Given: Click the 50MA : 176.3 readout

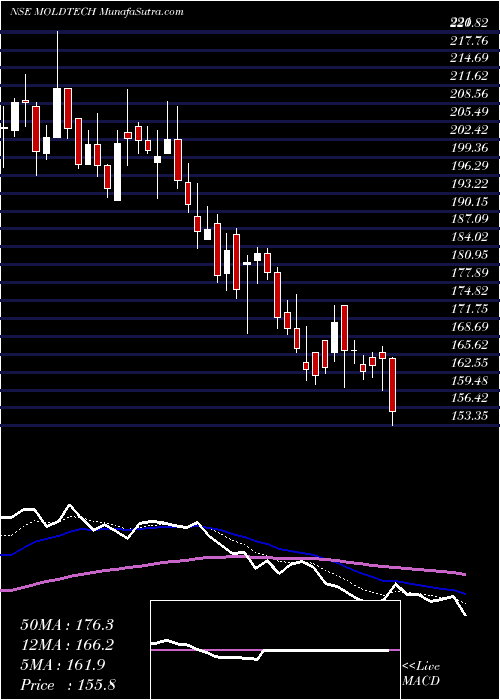Looking at the screenshot, I should click(x=67, y=625).
